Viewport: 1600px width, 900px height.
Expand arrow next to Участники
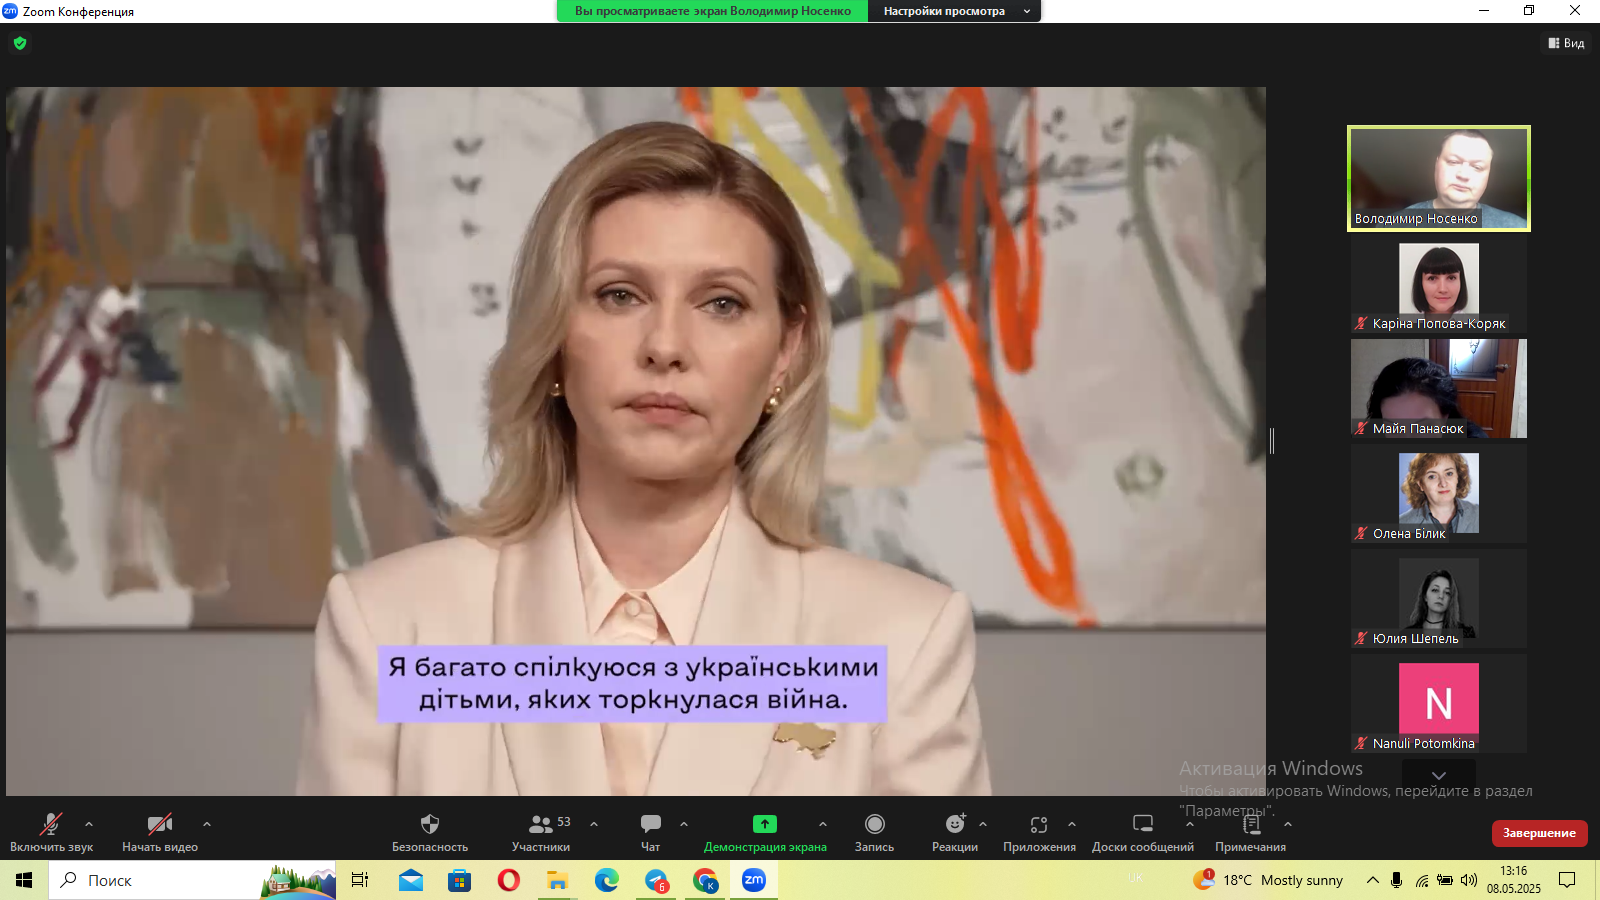coord(594,824)
